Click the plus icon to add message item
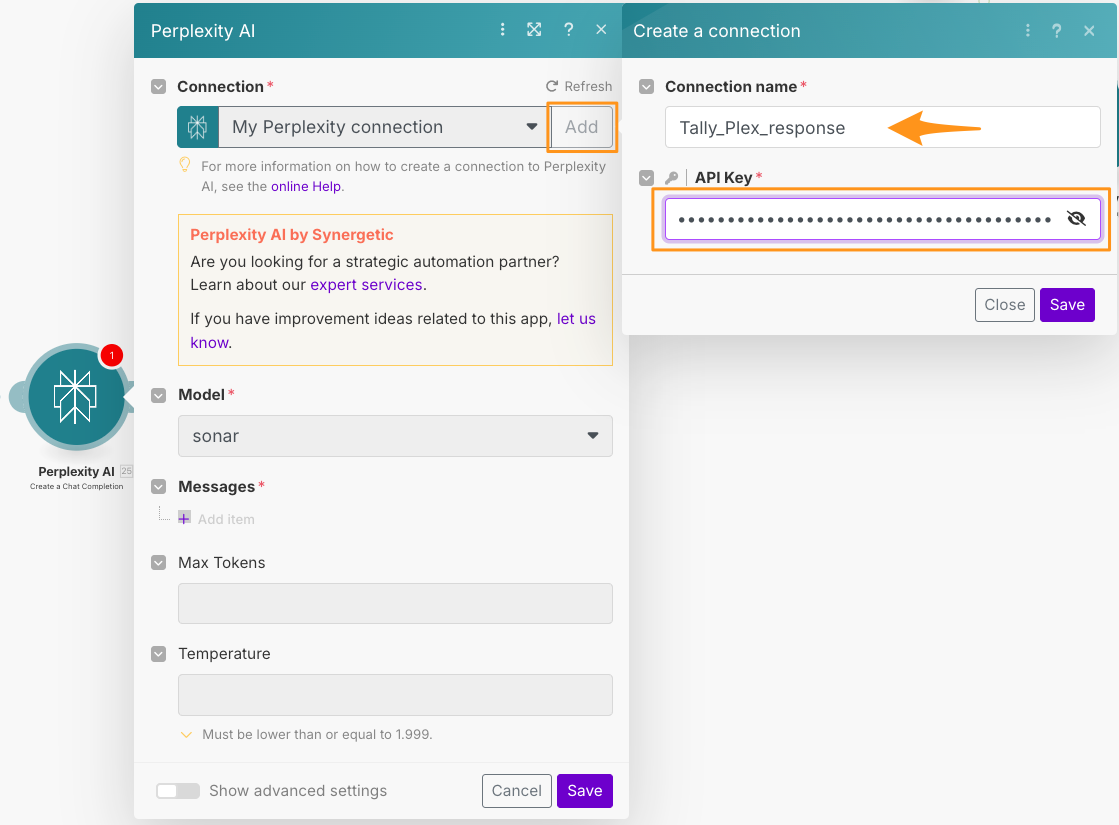This screenshot has height=825, width=1119. pyautogui.click(x=184, y=518)
